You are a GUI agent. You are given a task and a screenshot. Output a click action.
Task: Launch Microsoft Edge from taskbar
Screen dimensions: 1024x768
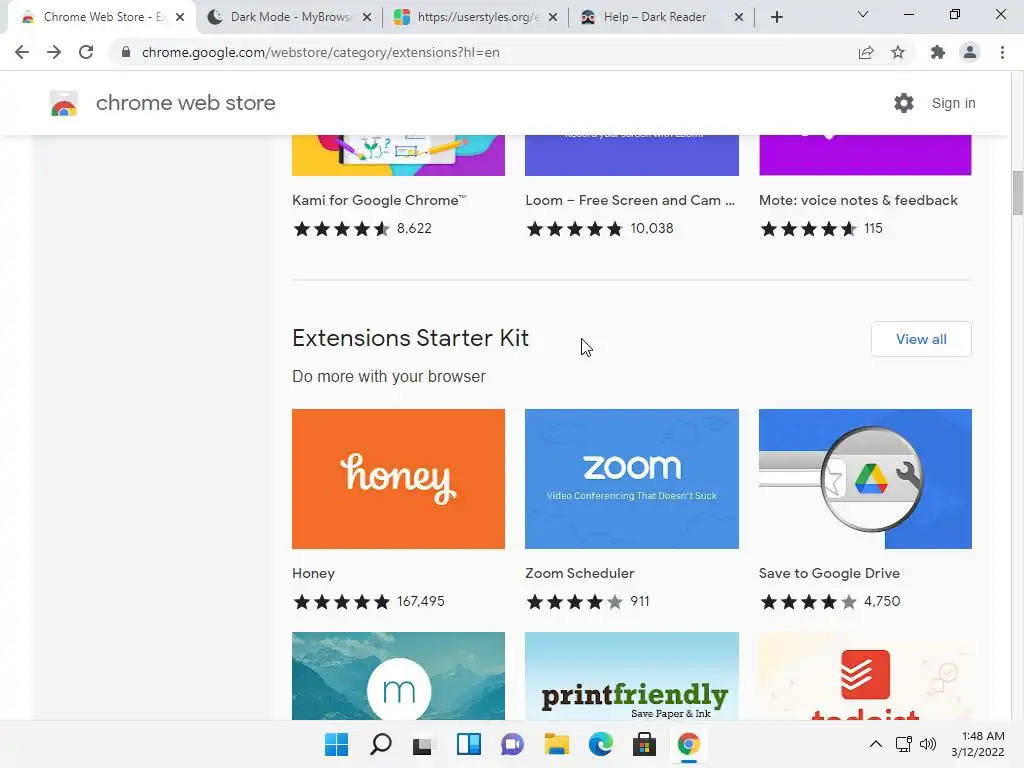point(600,744)
